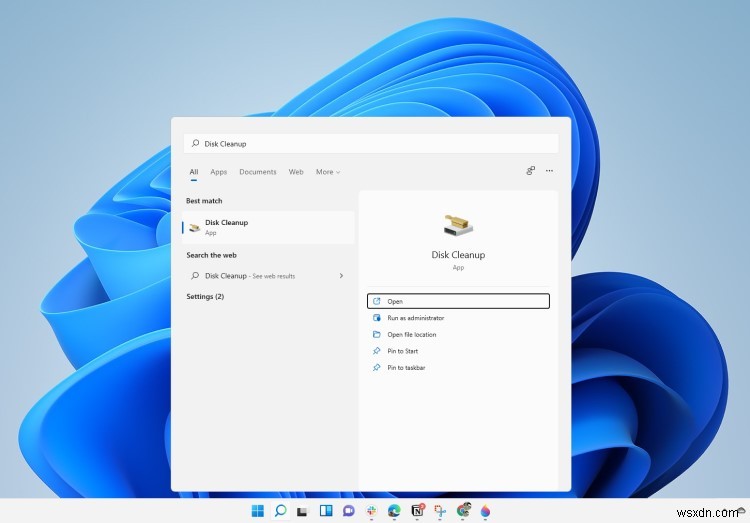Open Microsoft Edge from the taskbar
The image size is (750, 523).
[394, 511]
